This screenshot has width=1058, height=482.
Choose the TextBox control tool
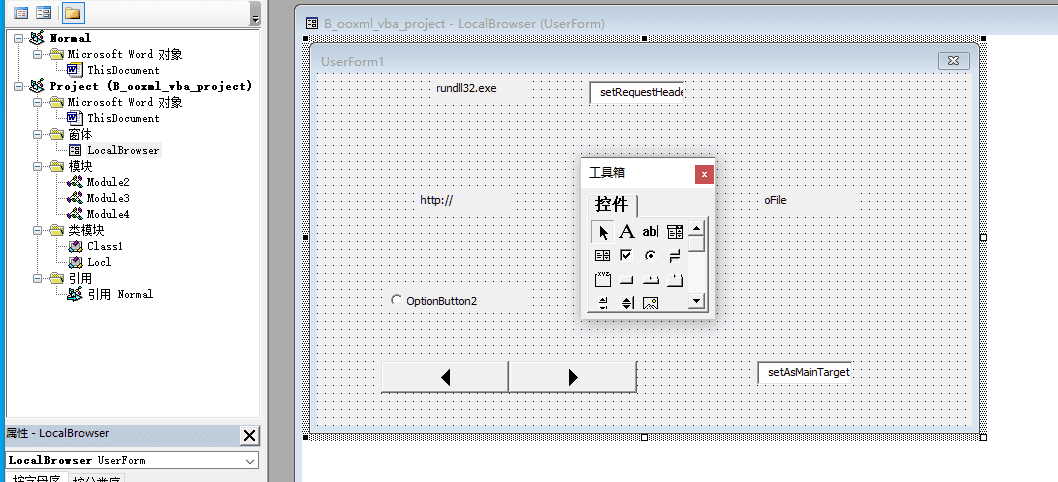650,232
